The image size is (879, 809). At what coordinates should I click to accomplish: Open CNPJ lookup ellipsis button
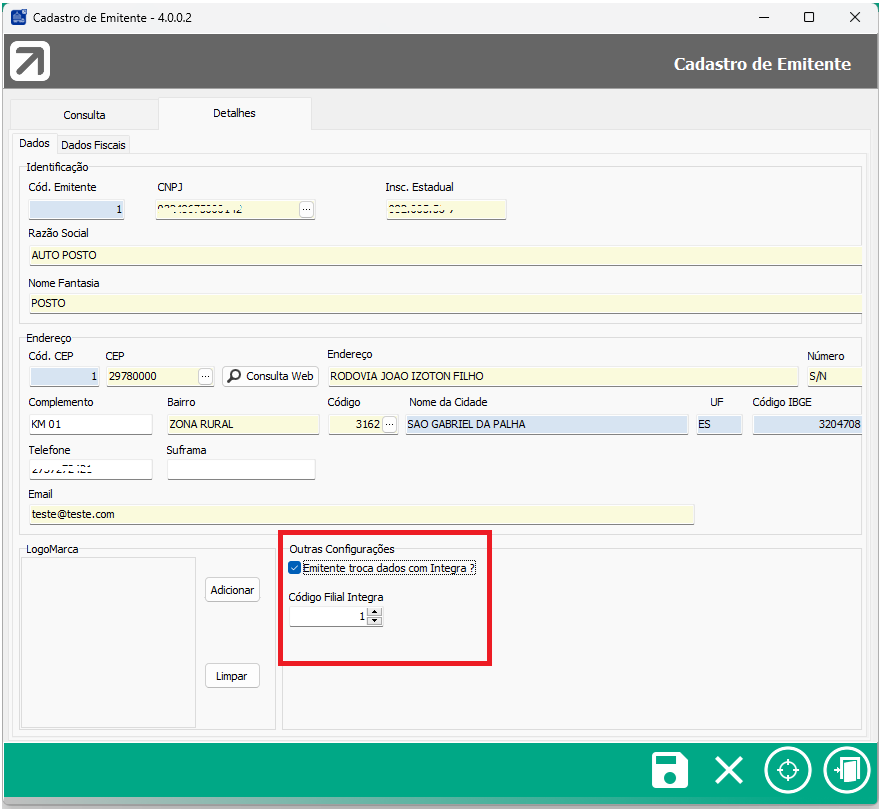click(x=306, y=209)
